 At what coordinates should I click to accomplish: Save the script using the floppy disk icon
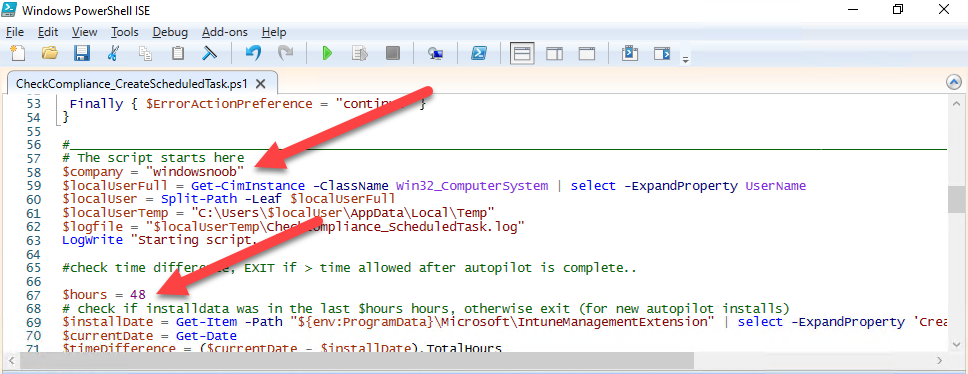[x=82, y=54]
